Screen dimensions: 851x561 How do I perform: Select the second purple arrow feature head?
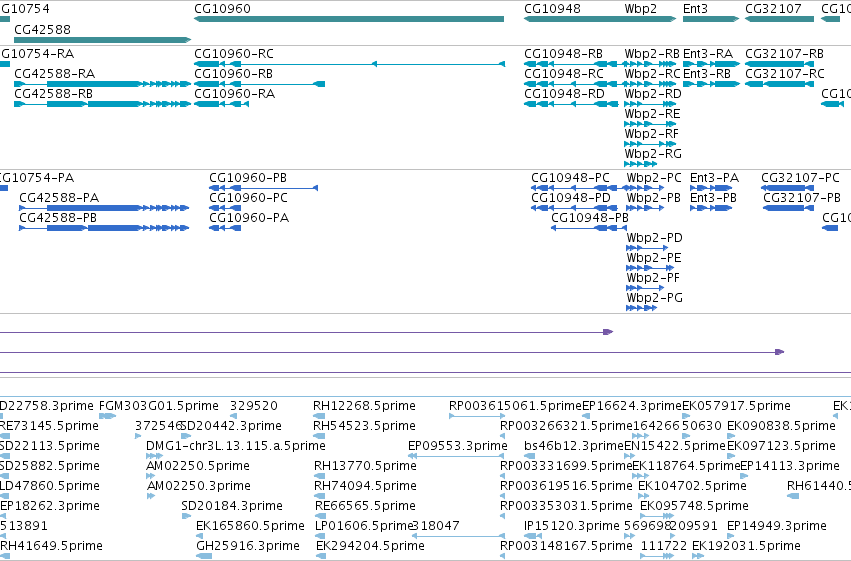tap(779, 352)
